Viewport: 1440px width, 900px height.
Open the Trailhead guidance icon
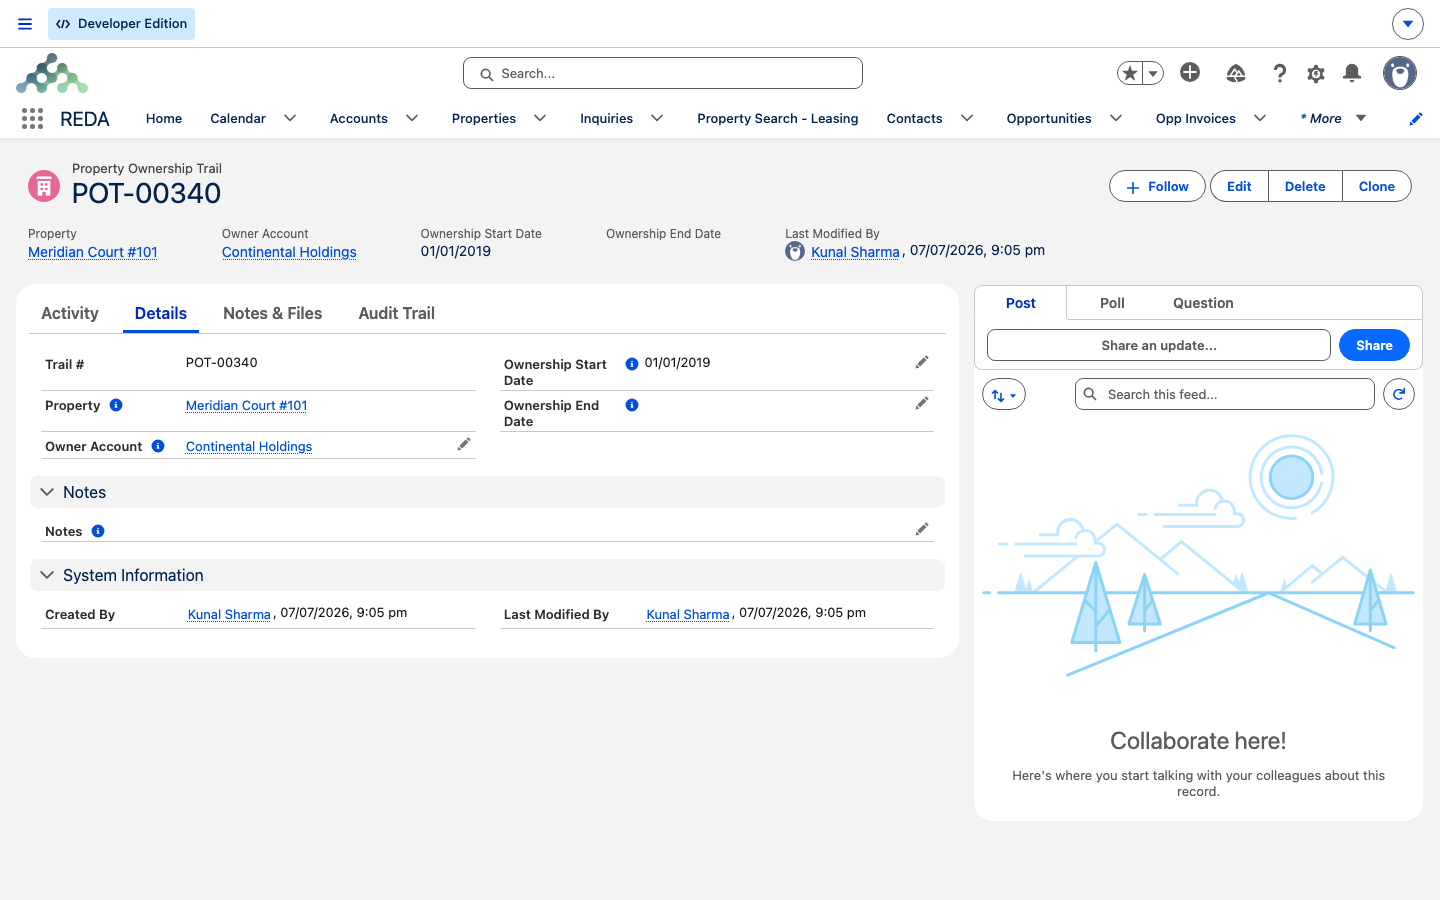pos(1236,73)
